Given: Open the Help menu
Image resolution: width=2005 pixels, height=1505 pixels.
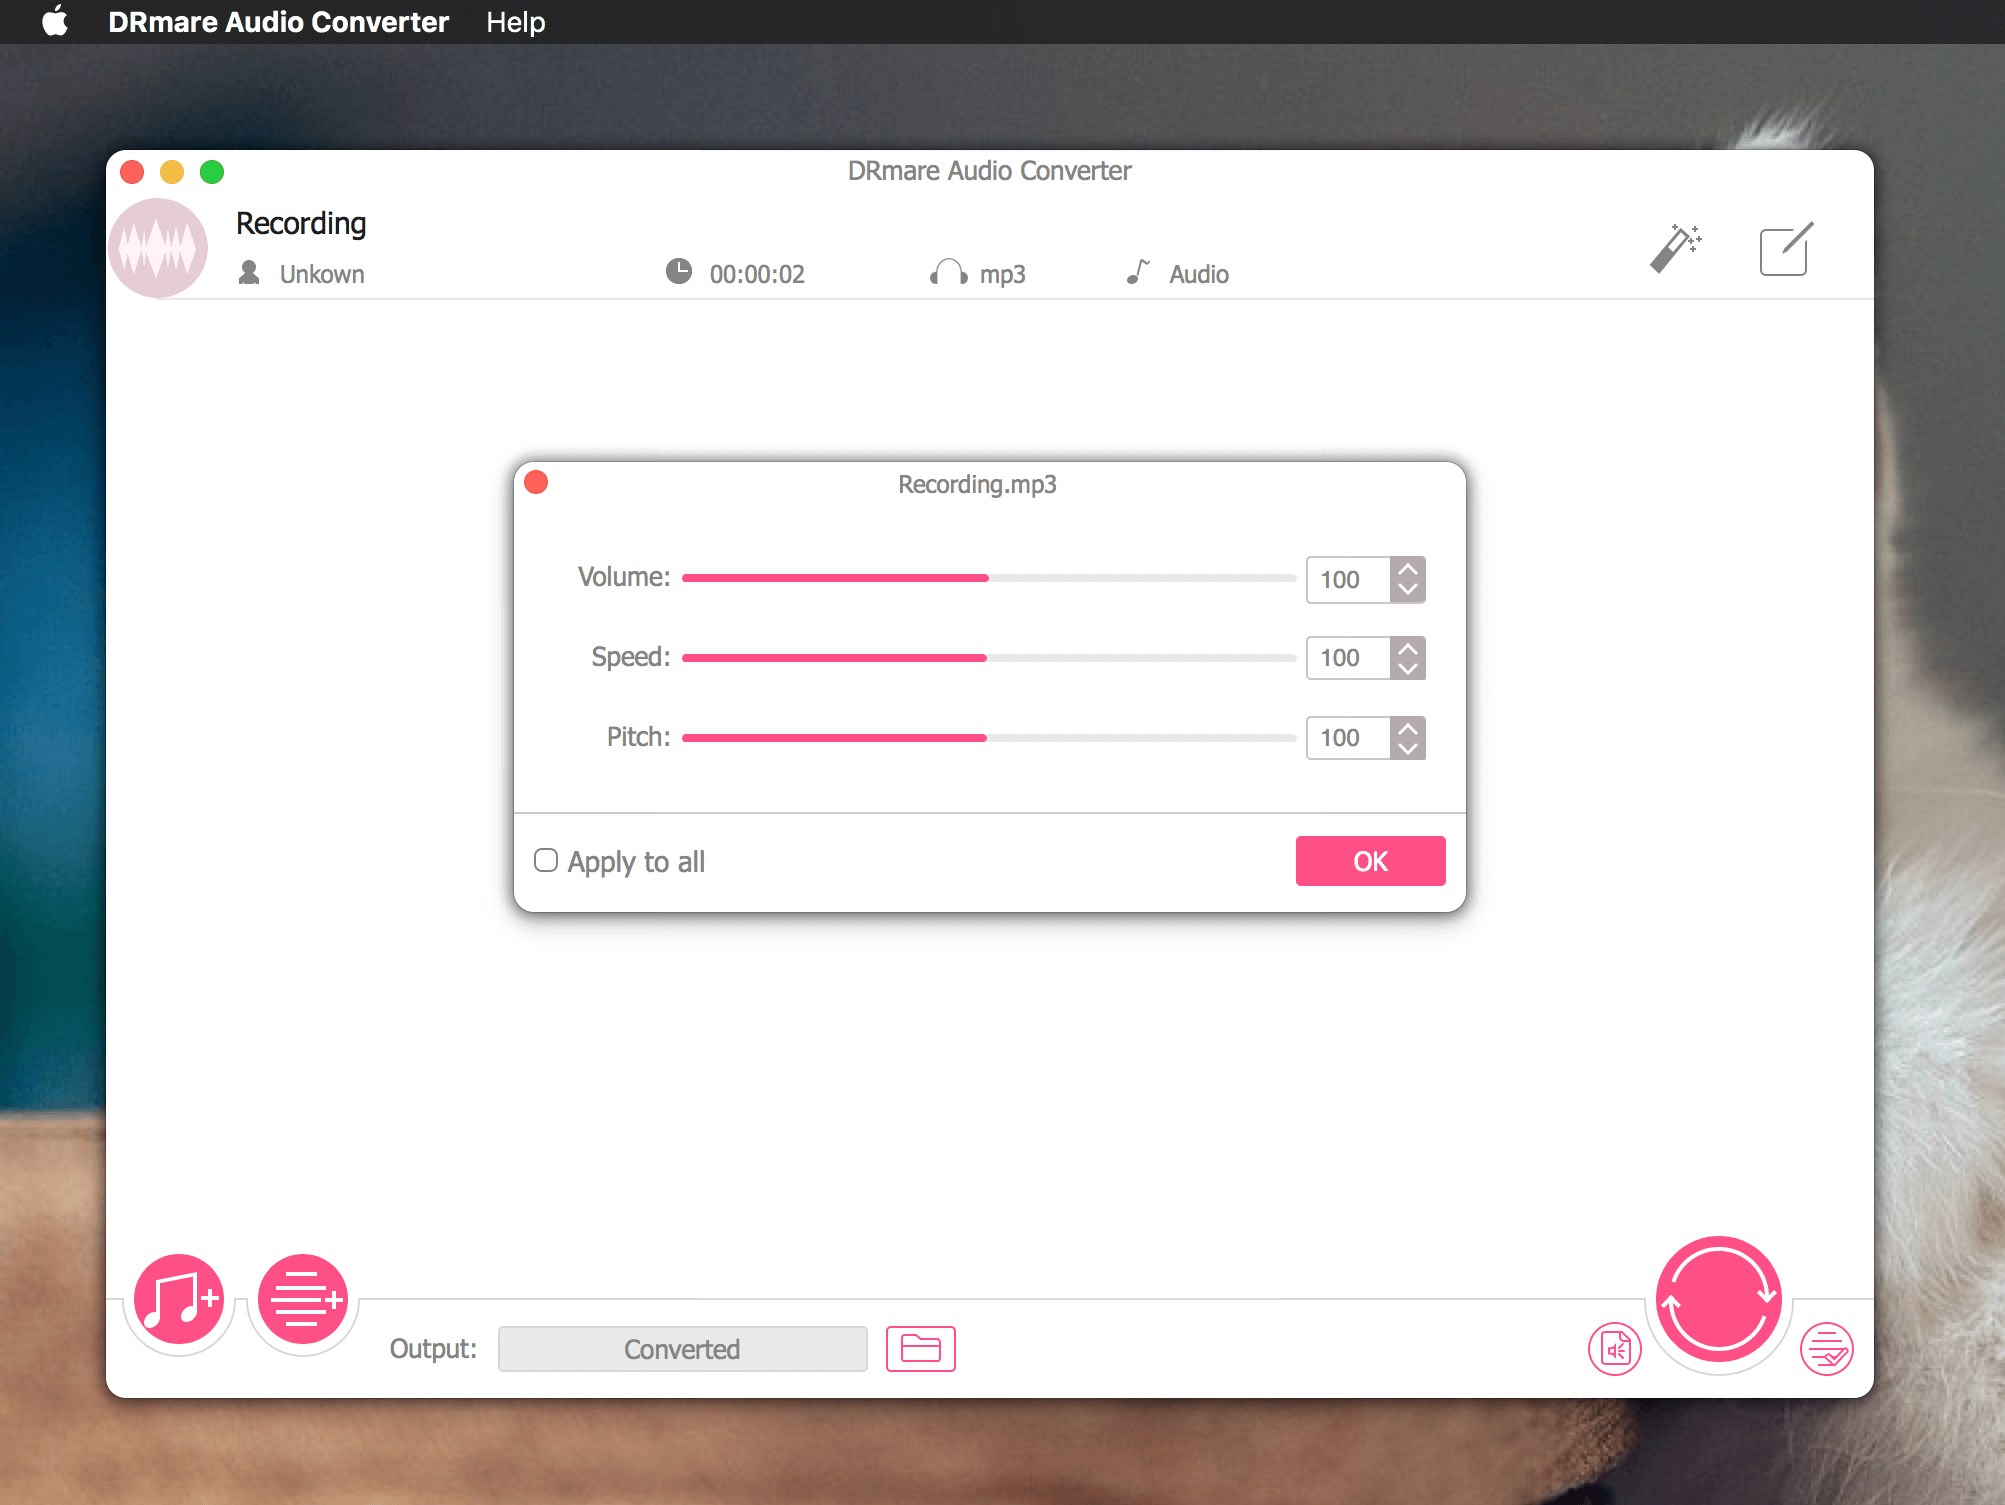Looking at the screenshot, I should [x=516, y=22].
